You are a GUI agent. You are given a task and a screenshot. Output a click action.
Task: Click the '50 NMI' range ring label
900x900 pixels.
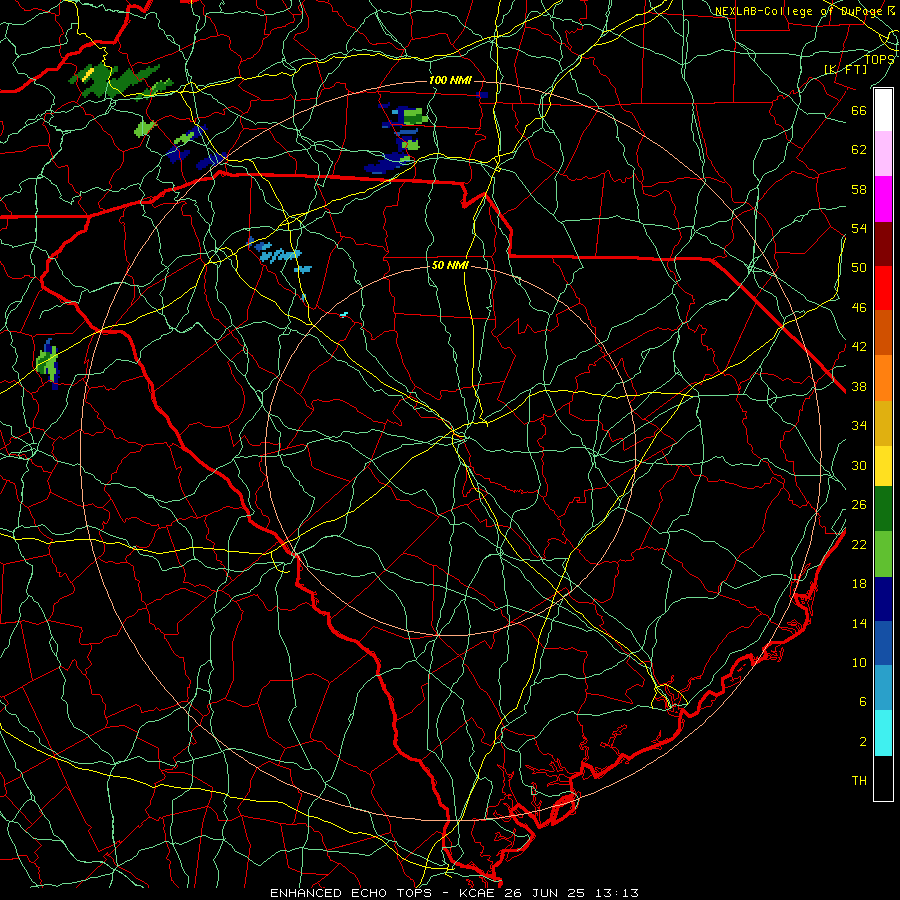click(x=450, y=265)
